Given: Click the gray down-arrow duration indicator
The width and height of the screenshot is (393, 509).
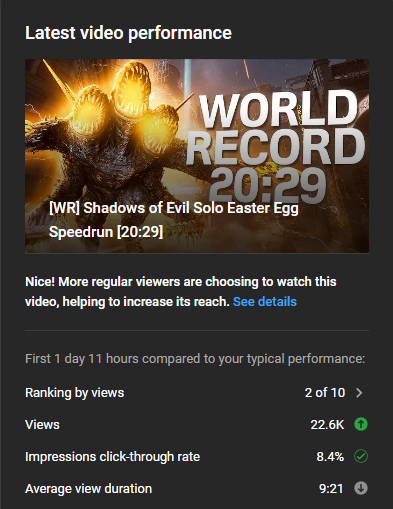Looking at the screenshot, I should (361, 488).
